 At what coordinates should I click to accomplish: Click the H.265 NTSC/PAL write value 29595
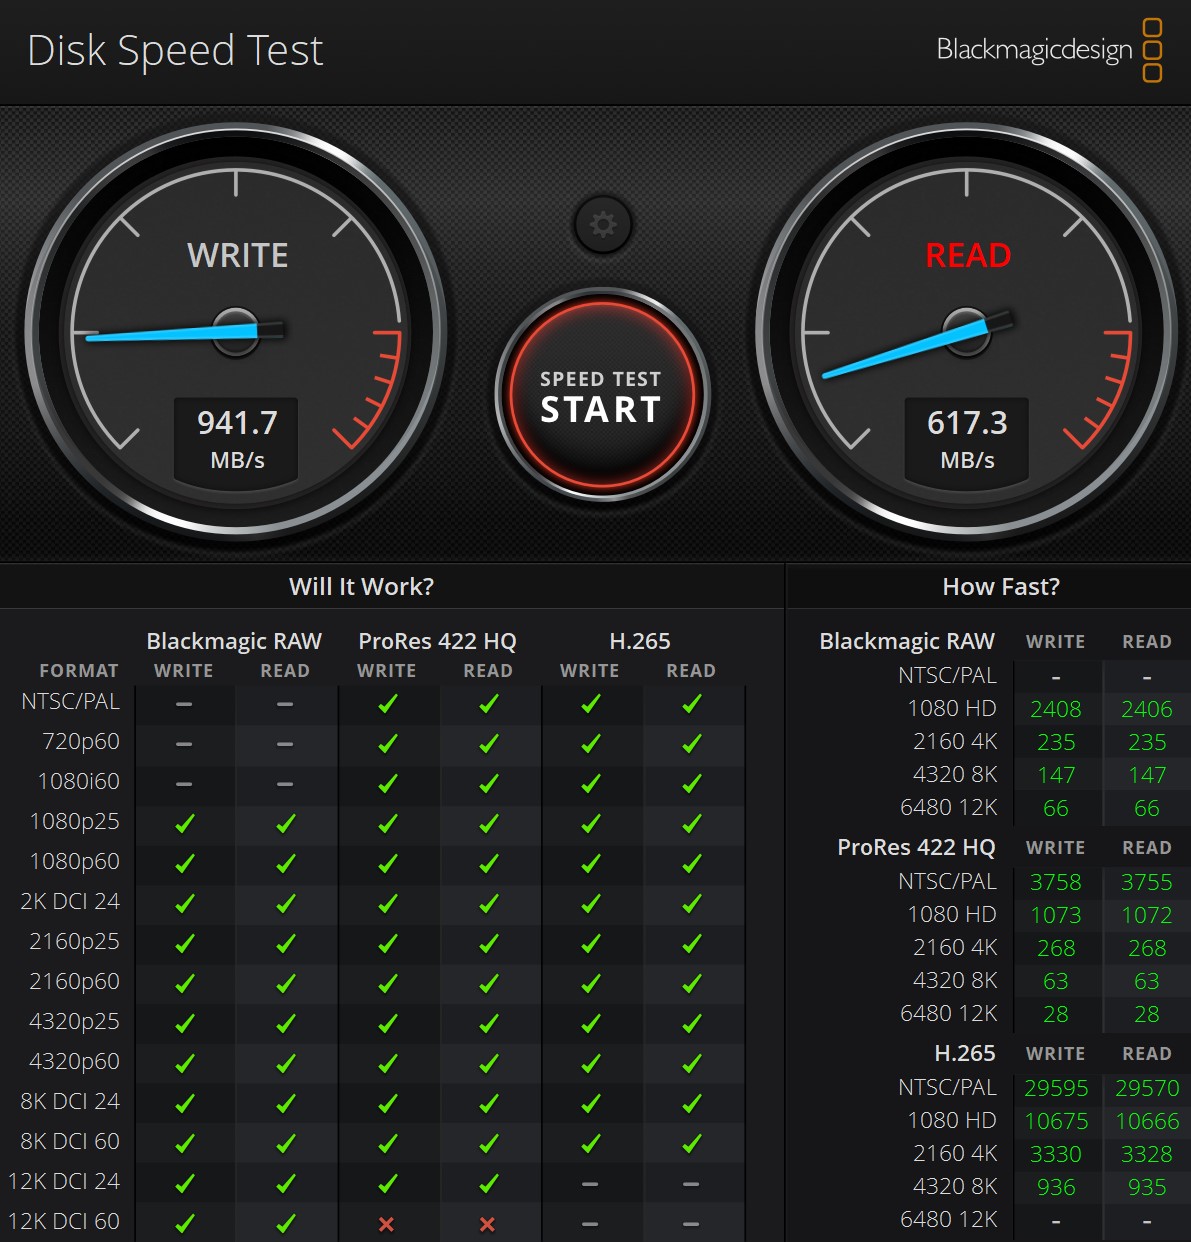(x=1056, y=1088)
